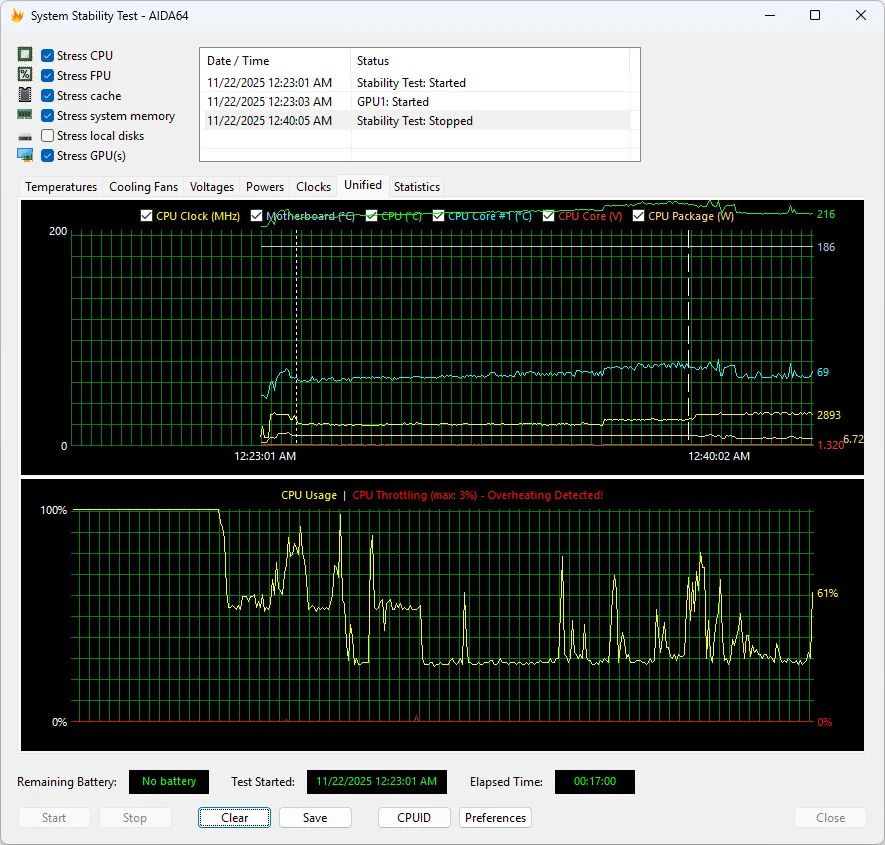Image resolution: width=885 pixels, height=845 pixels.
Task: Click the CPU chip icon beside Stress CPU
Action: [x=25, y=54]
